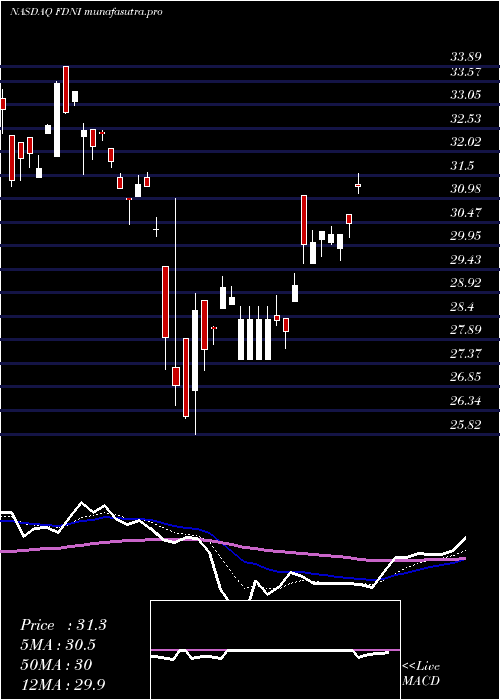500x700 pixels.
Task: Click the 27.89 price level label
Action: [x=466, y=330]
